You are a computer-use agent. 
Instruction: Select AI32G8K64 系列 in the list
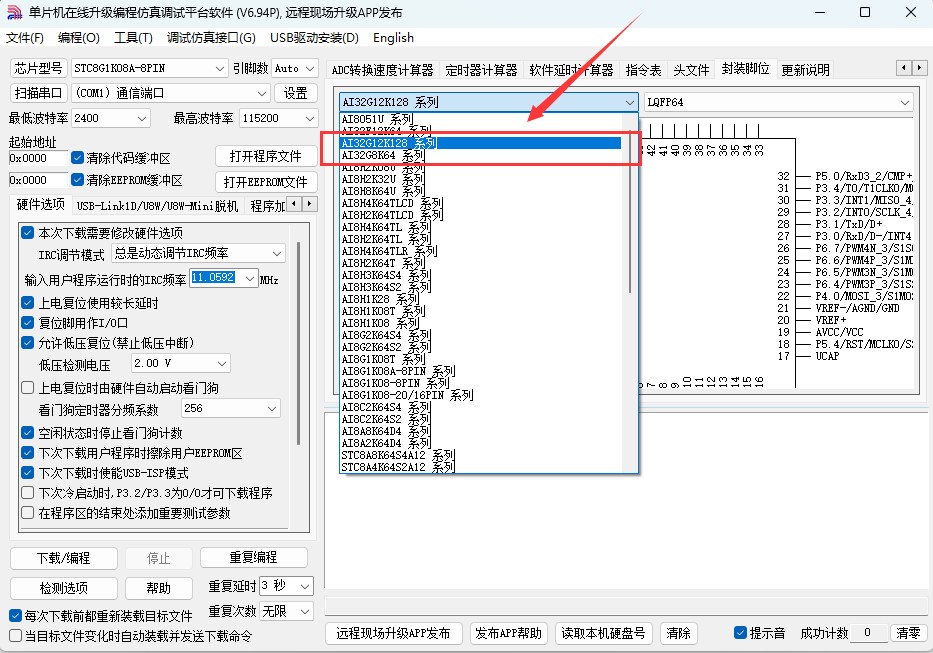481,155
